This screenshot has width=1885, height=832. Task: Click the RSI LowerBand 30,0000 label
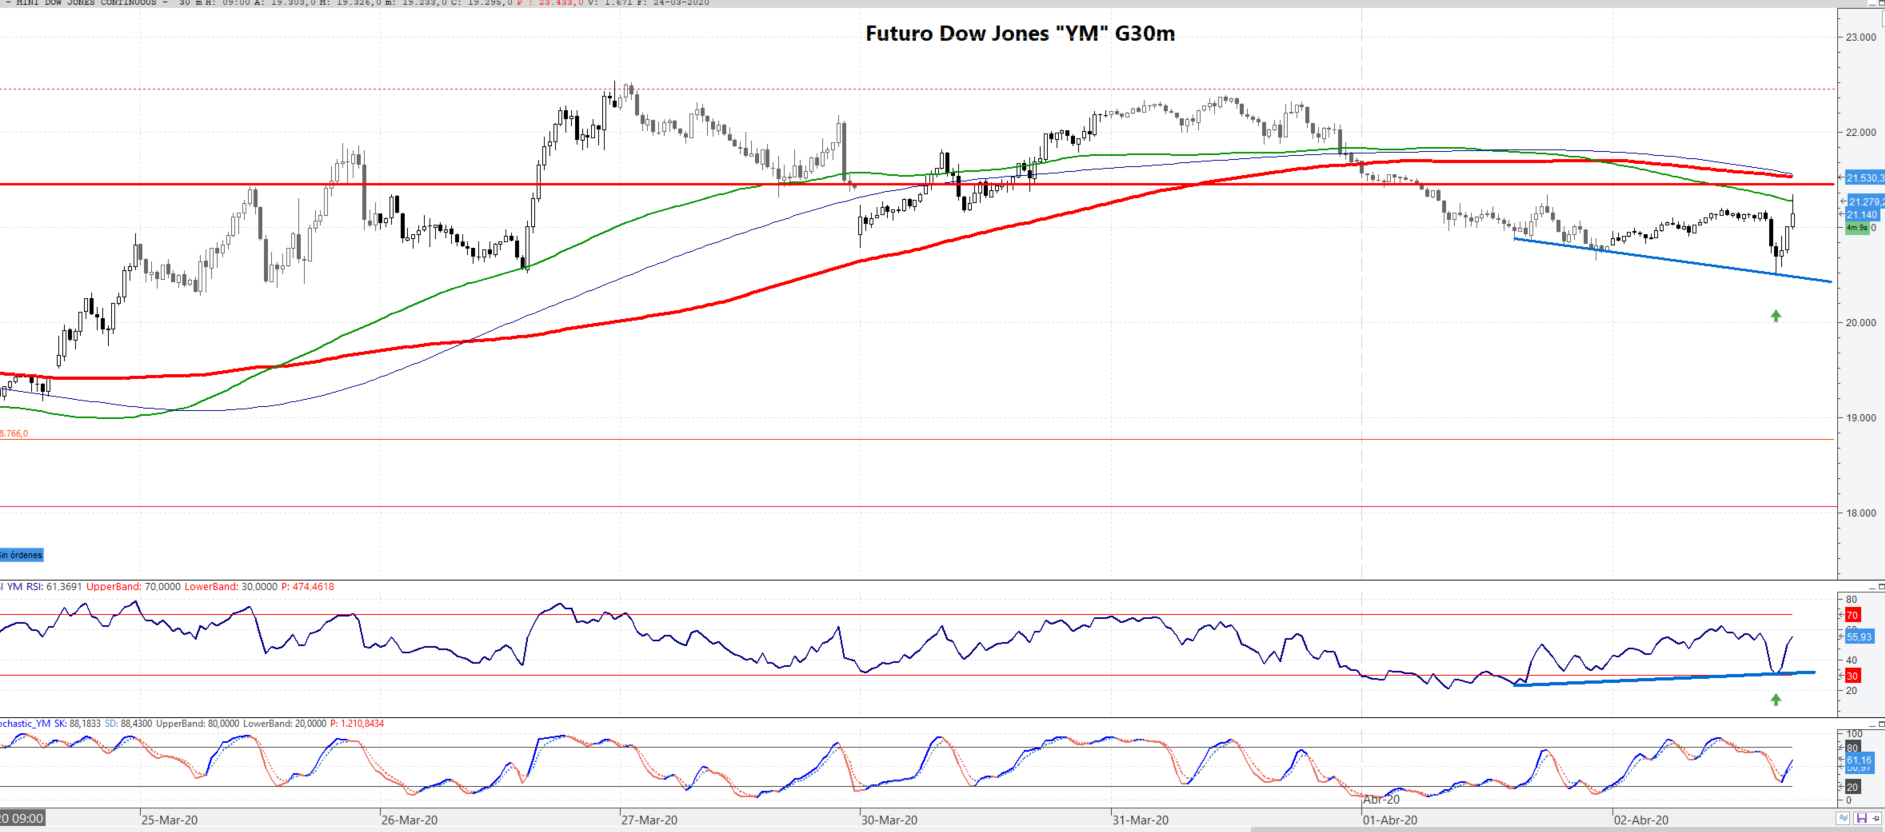[x=231, y=587]
